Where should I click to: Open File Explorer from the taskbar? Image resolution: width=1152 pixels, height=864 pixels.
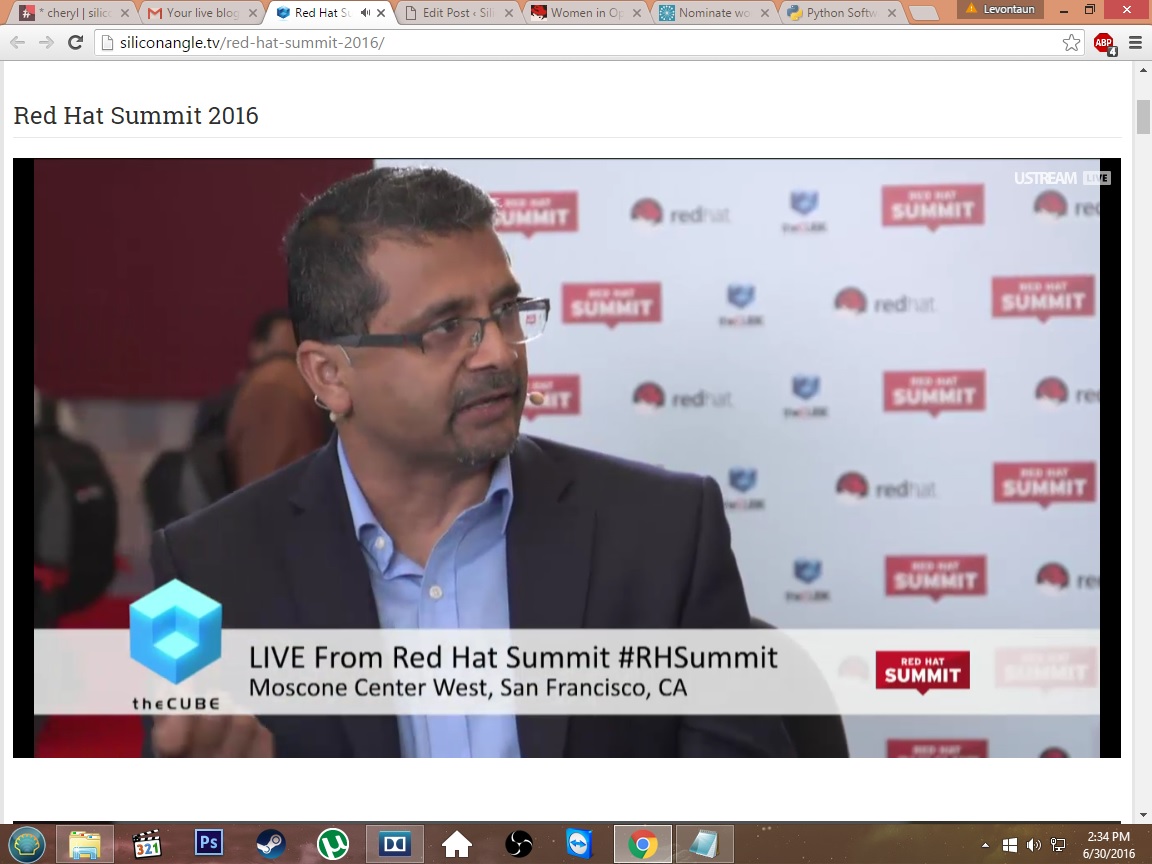click(84, 844)
